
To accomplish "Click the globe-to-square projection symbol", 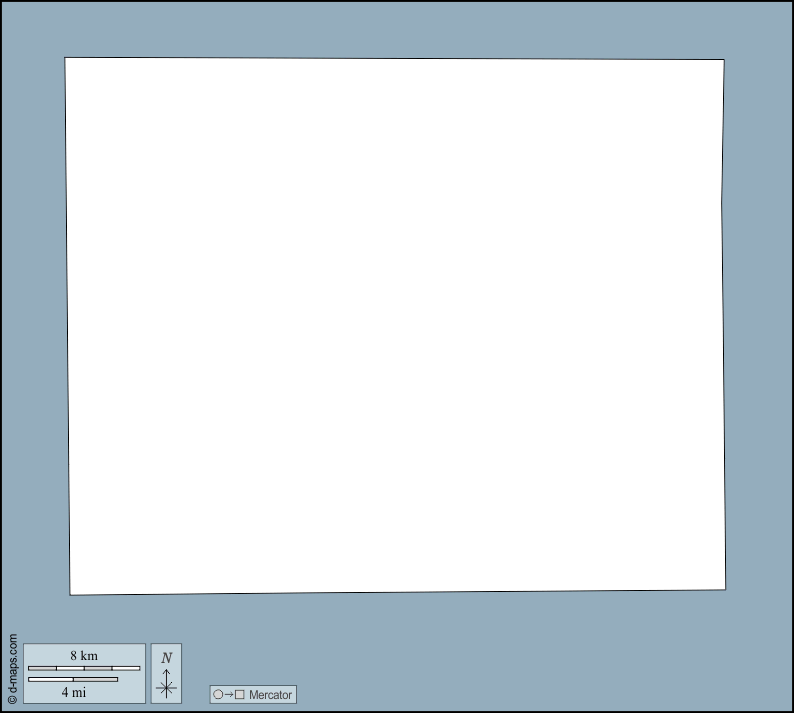I will click(229, 694).
